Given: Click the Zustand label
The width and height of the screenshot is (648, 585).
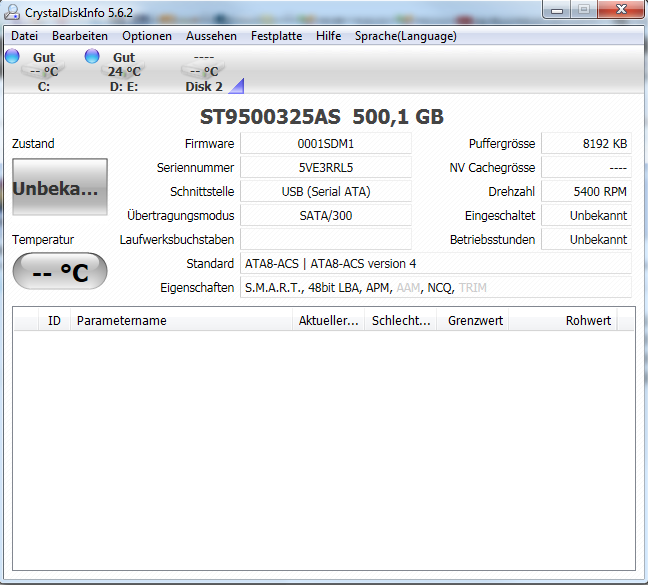Looking at the screenshot, I should pos(33,144).
